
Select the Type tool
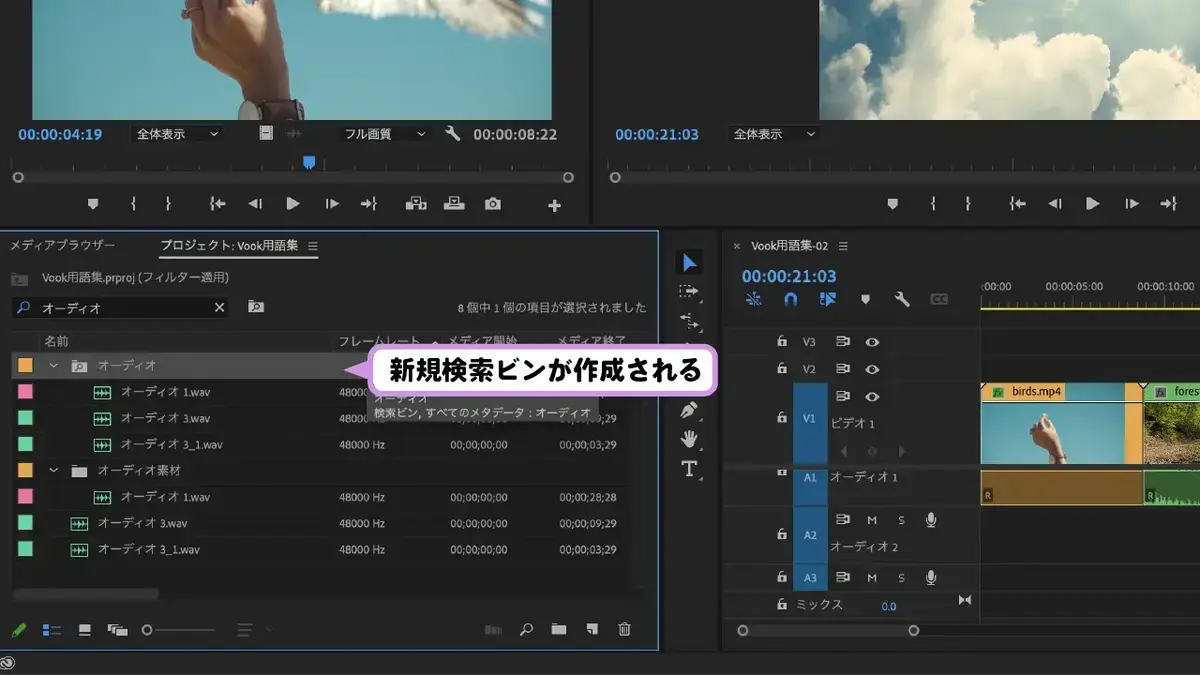689,468
